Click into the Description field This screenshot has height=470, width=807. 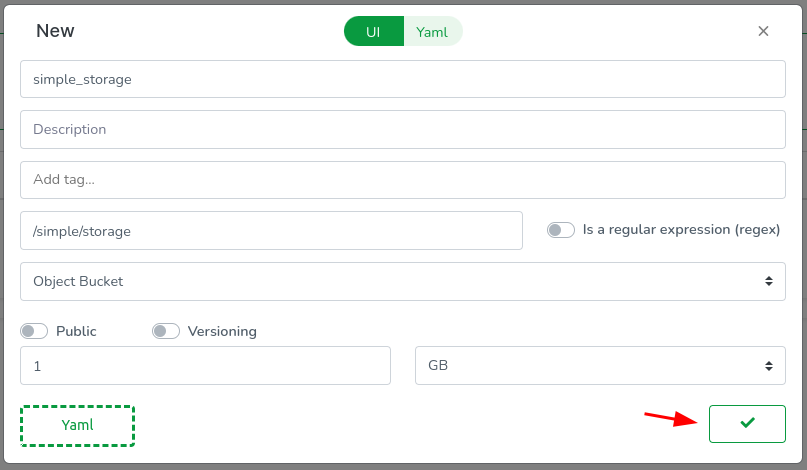402,129
